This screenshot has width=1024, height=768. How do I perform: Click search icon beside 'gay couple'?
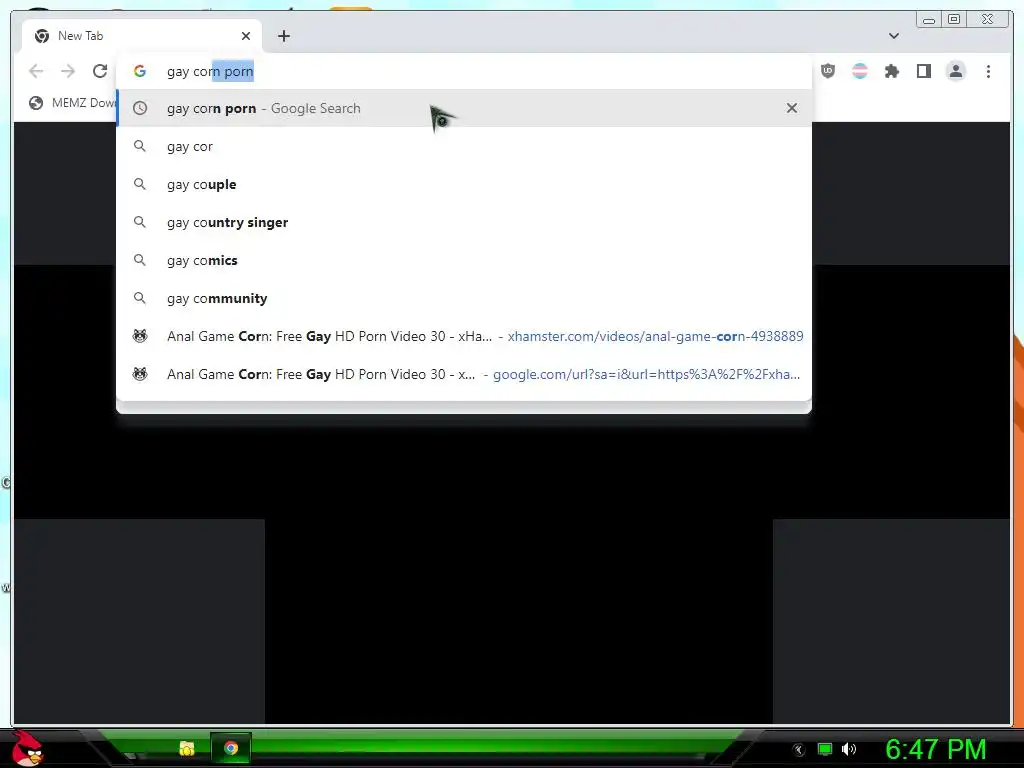click(140, 184)
